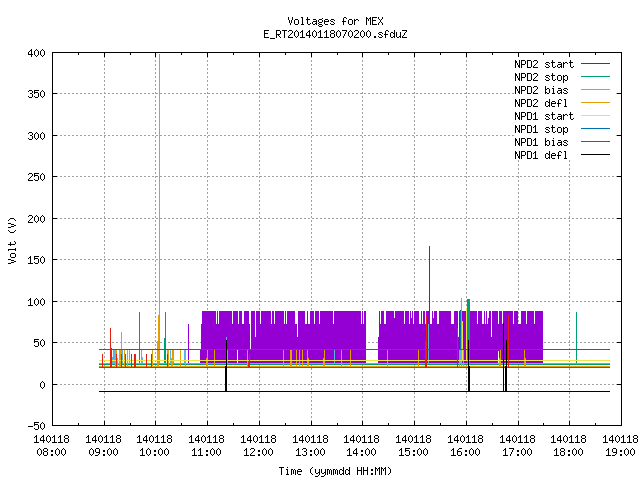The width and height of the screenshot is (640, 480).
Task: Click the black NPD1 defl spike near 11:20
Action: click(x=226, y=365)
